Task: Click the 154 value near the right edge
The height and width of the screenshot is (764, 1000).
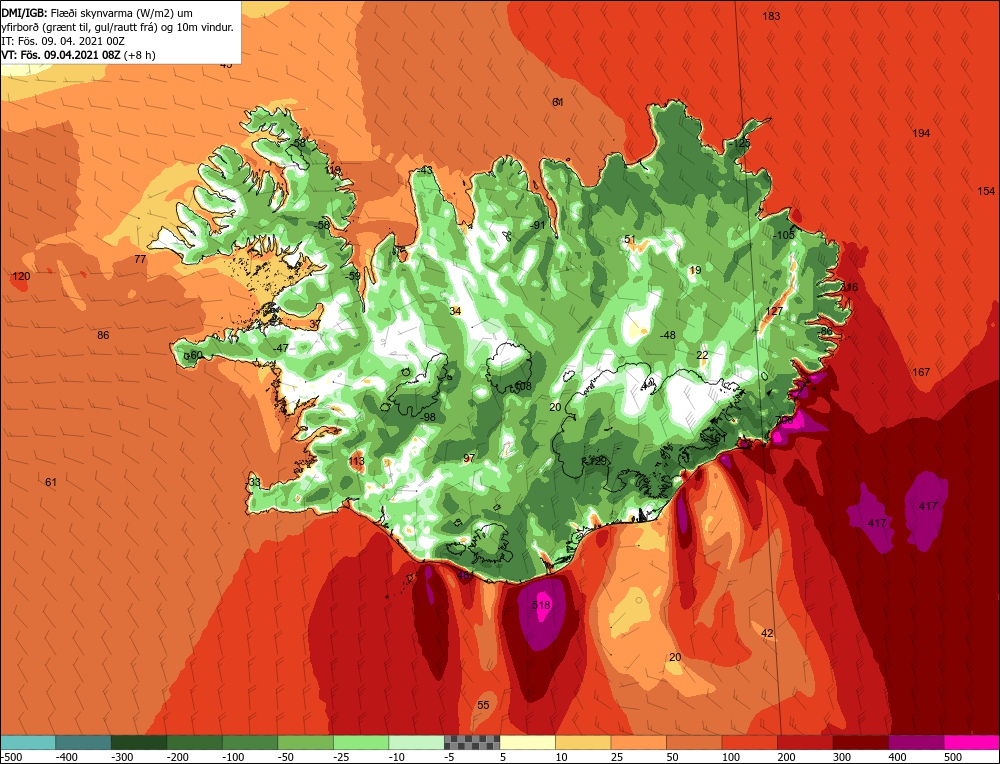Action: [x=985, y=191]
